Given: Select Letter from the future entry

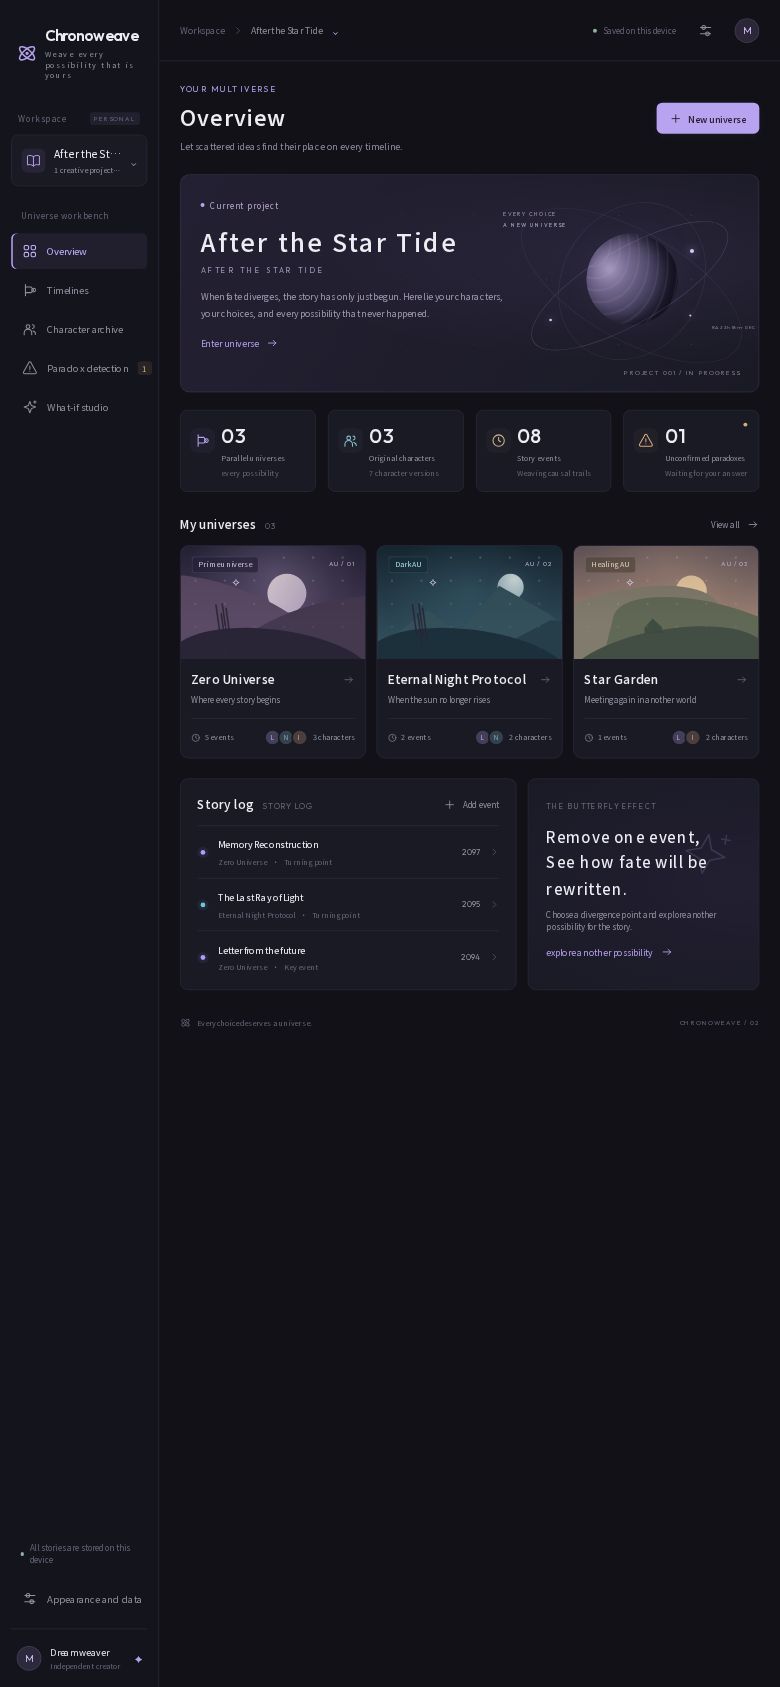Looking at the screenshot, I should point(348,958).
